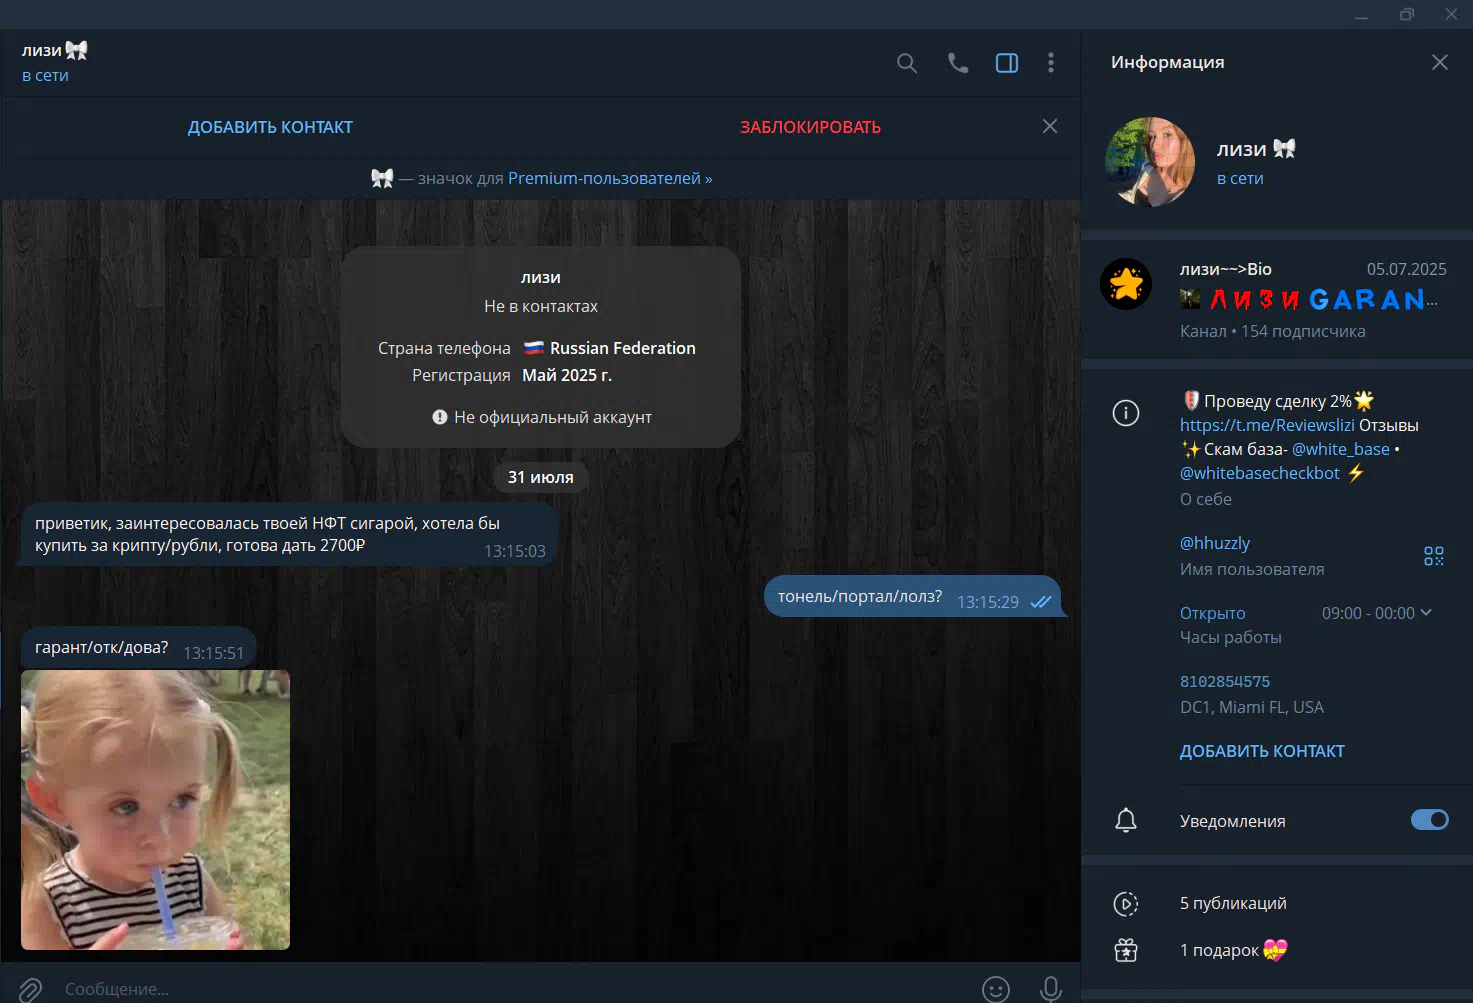This screenshot has width=1473, height=1003.
Task: Open the photo of child drinking
Action: pos(155,810)
